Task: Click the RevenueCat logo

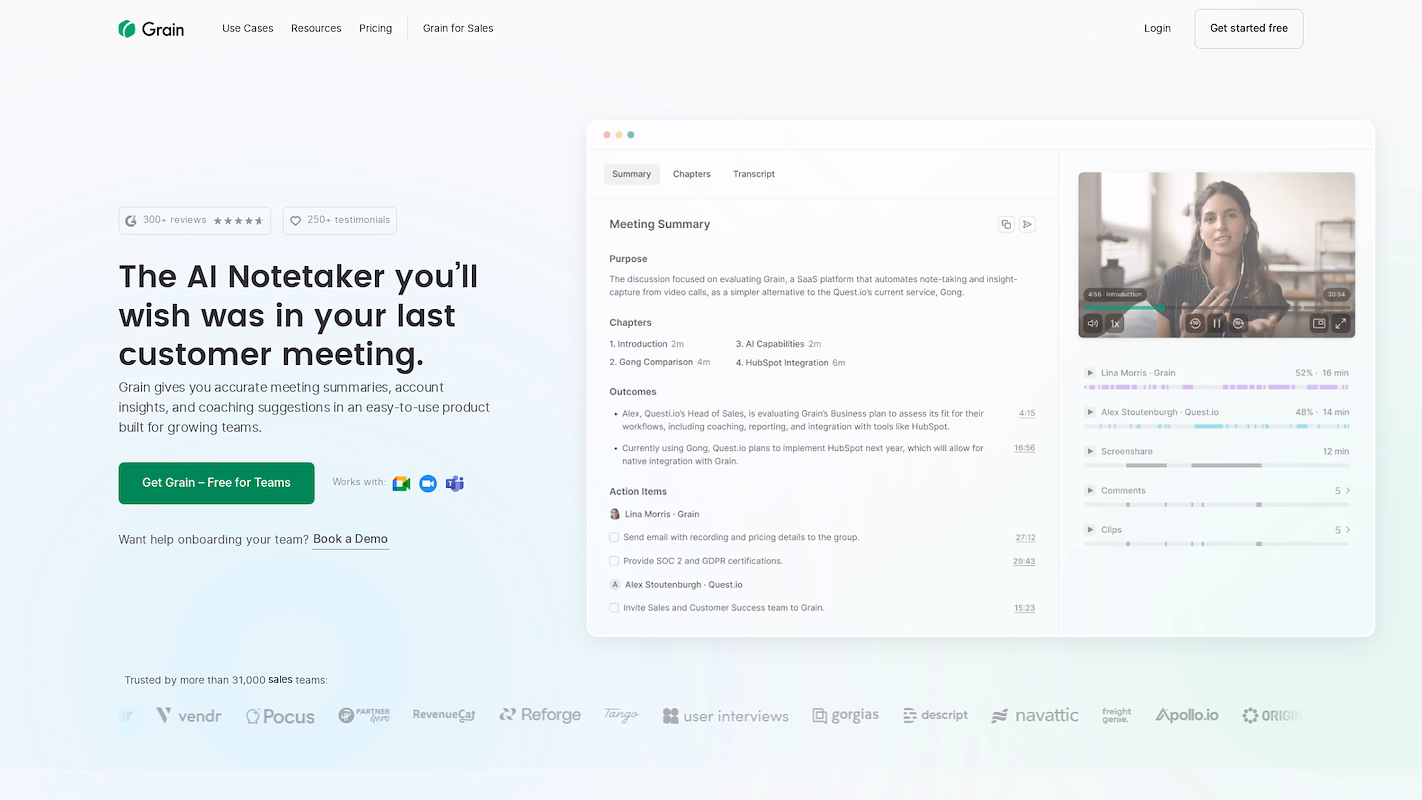Action: (444, 715)
